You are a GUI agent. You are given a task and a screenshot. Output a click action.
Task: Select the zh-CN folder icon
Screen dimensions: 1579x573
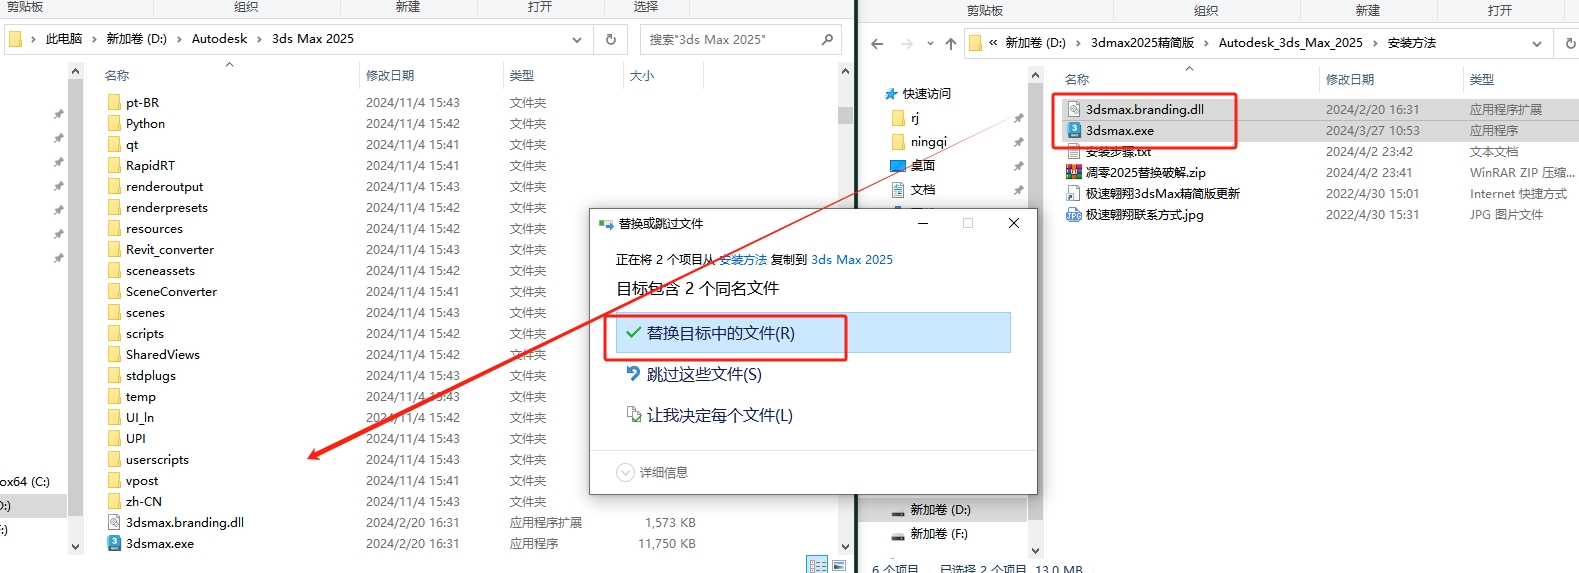[114, 501]
